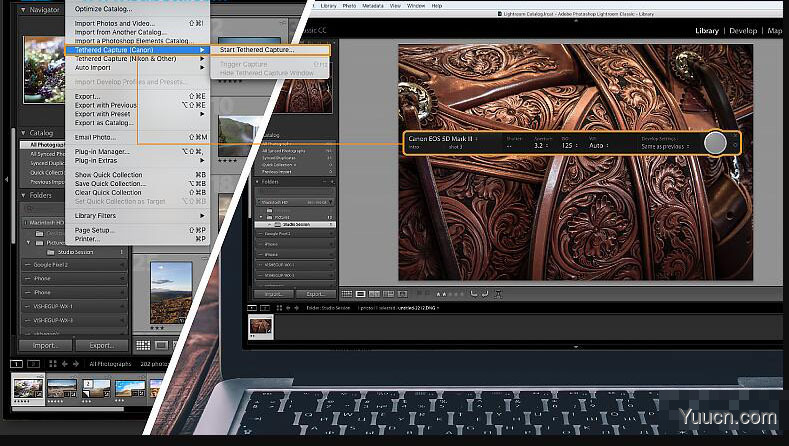789x446 pixels.
Task: Select first thumbnail in the left filmstrip
Action: click(26, 388)
